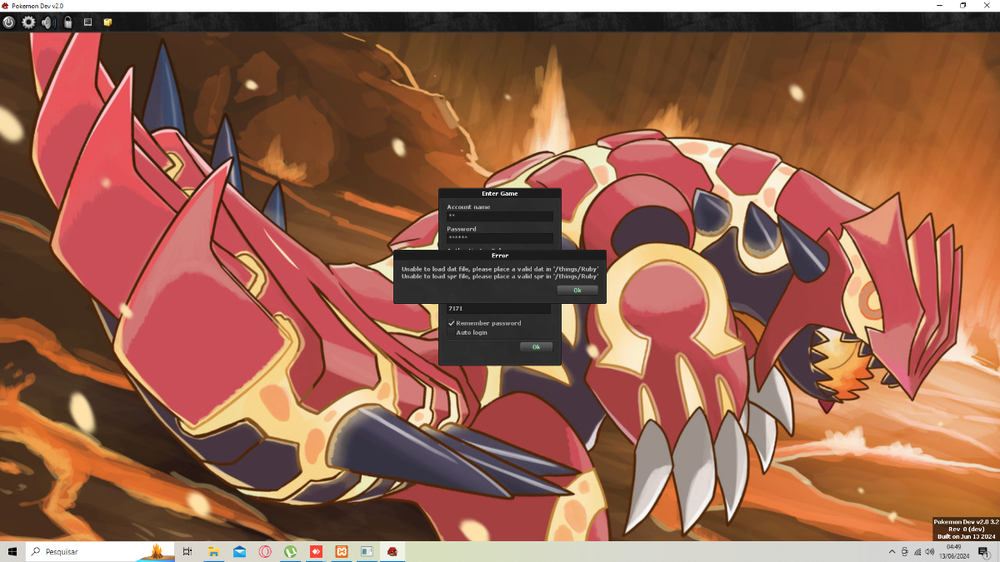Open the terminal window icon in toolbar
This screenshot has height=562, width=1000.
coord(88,22)
